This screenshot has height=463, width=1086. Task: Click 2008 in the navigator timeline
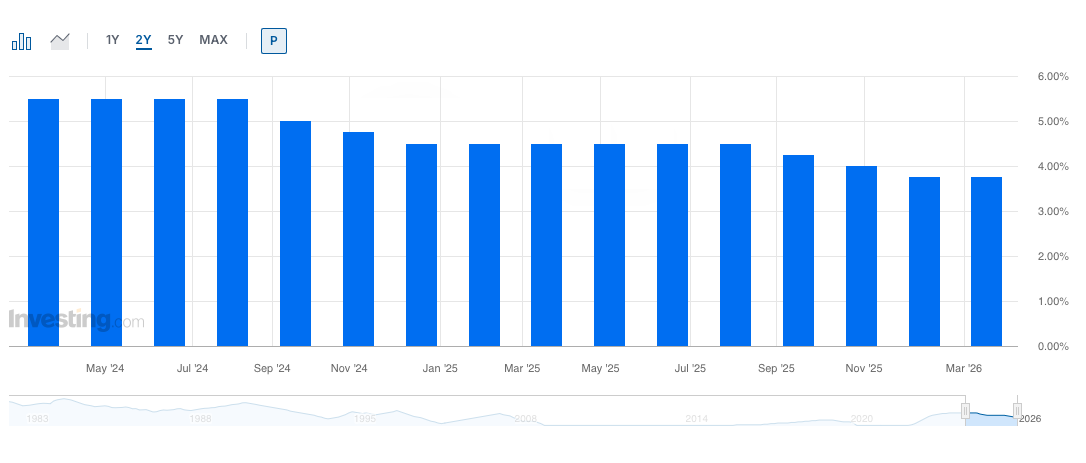[x=526, y=419]
